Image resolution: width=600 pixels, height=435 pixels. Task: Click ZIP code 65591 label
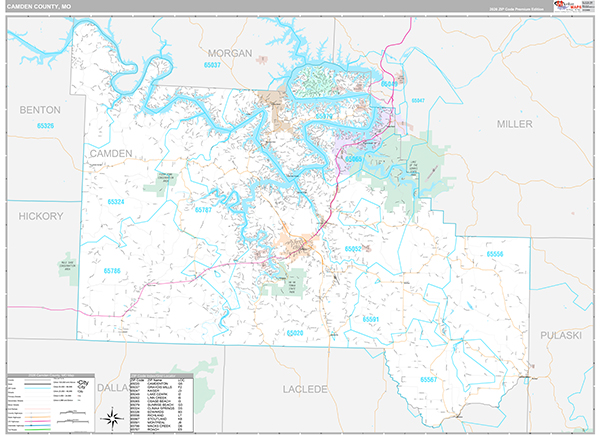[x=374, y=318]
